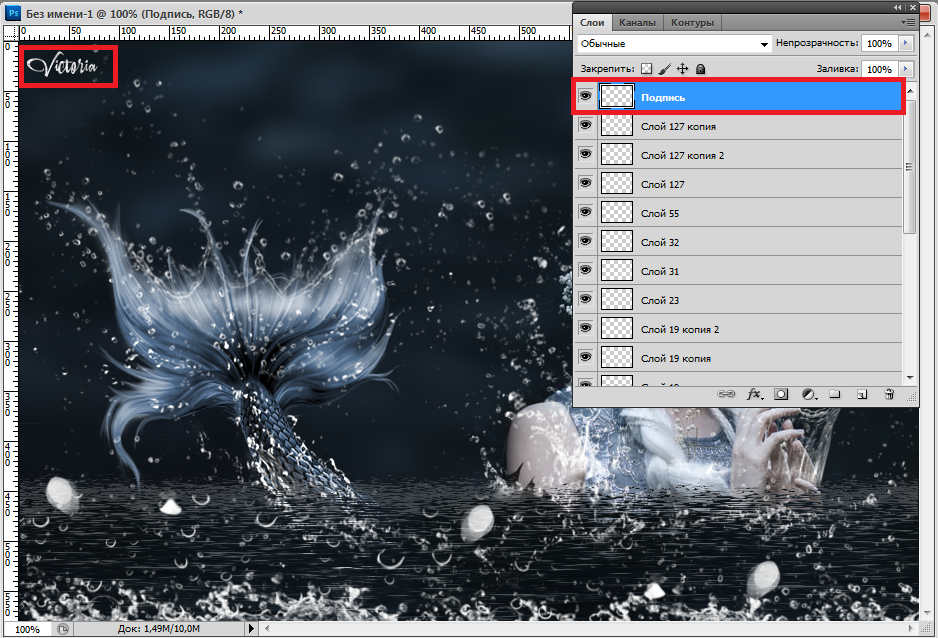Select the Слой 127 копия 2 layer
This screenshot has height=638, width=938.
point(738,155)
